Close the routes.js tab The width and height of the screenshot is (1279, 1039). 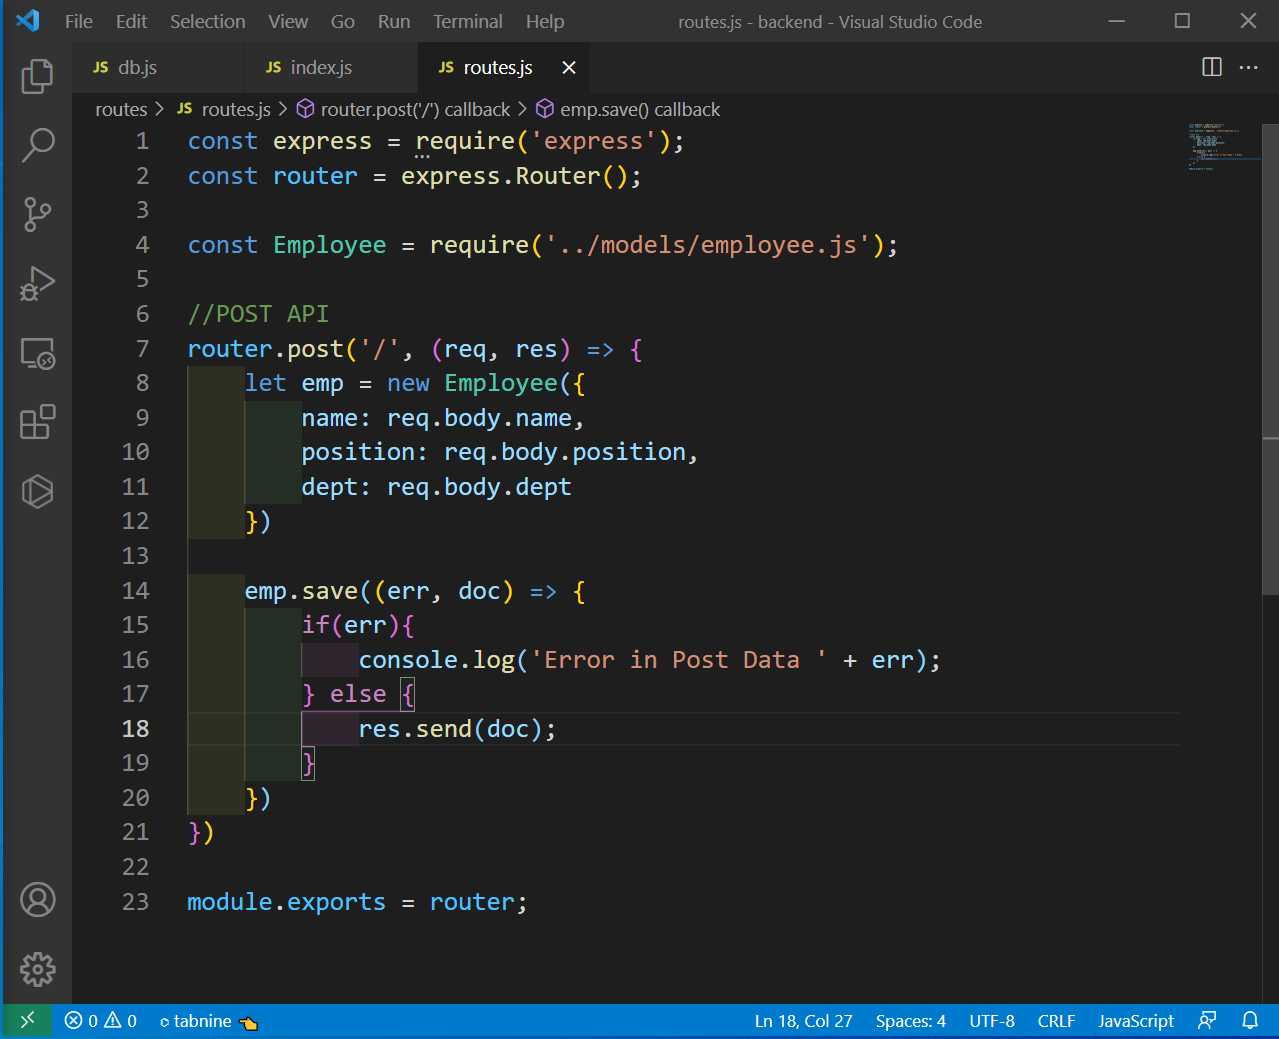point(569,67)
